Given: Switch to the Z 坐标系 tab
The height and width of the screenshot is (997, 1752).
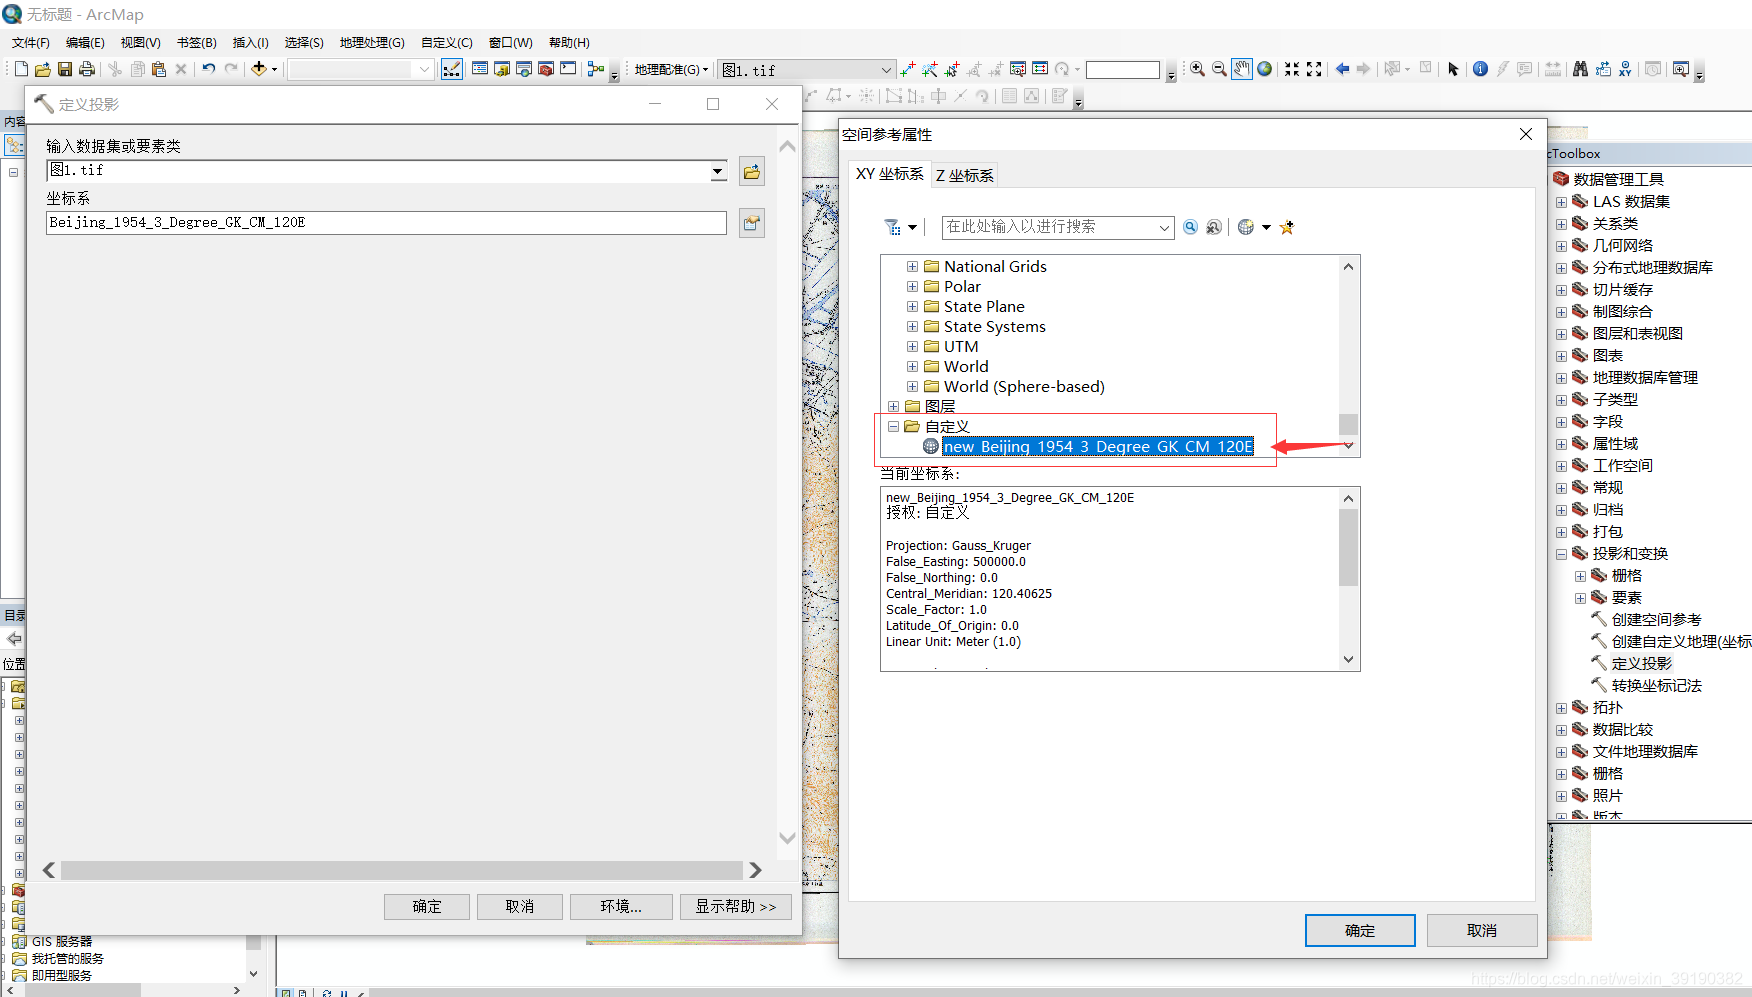Looking at the screenshot, I should [x=965, y=175].
